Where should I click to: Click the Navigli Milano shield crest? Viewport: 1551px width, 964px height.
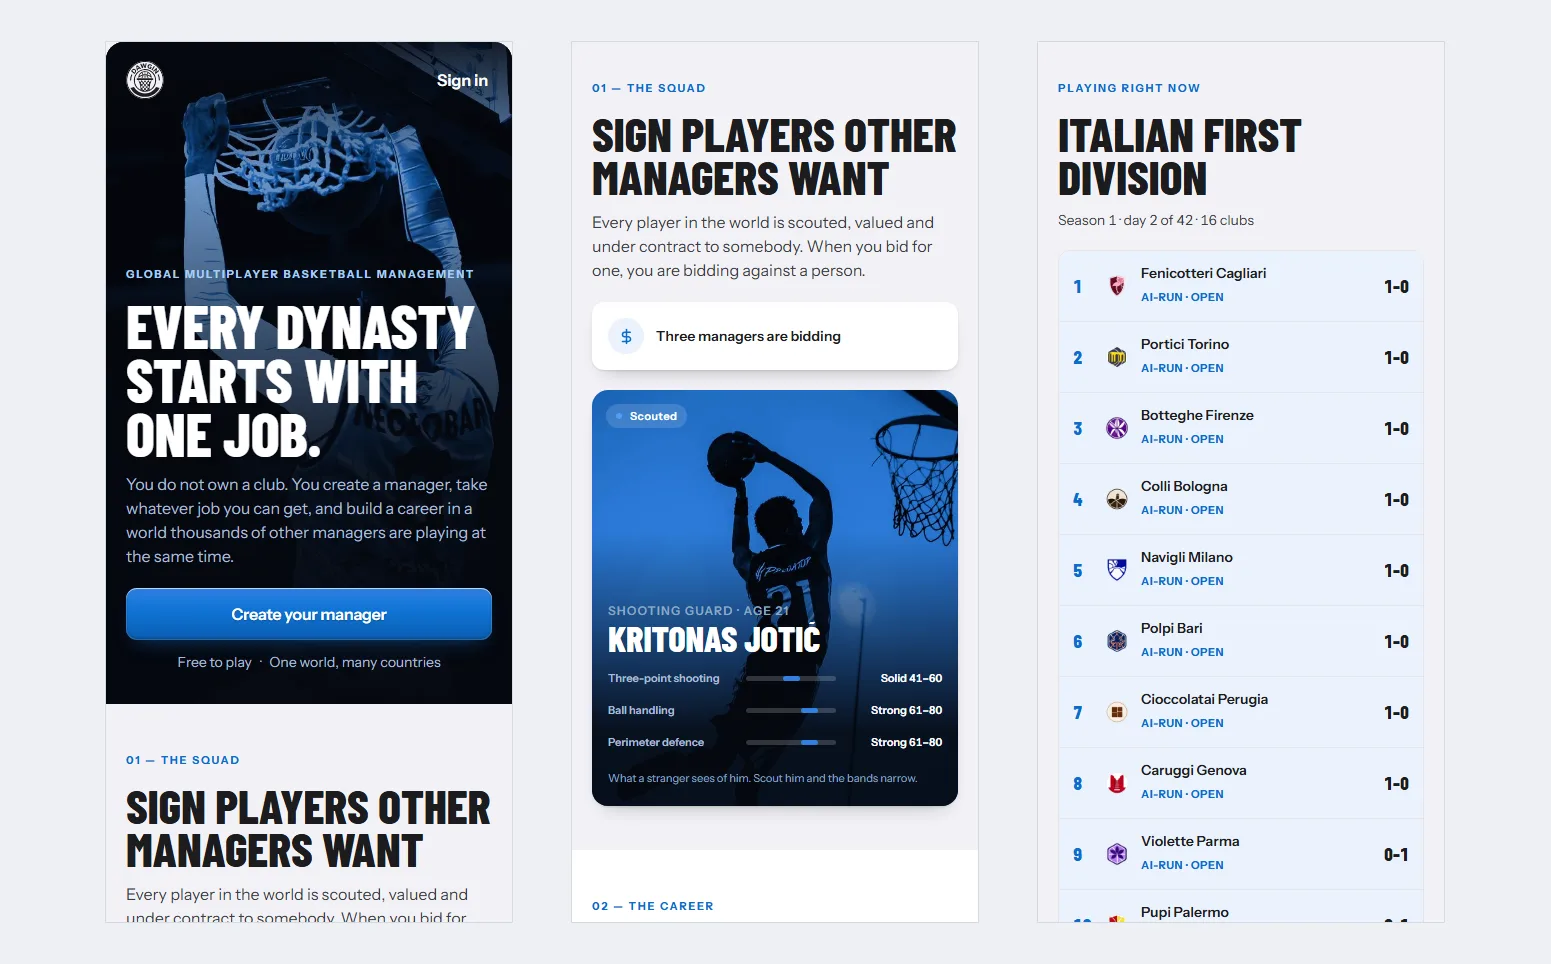point(1117,570)
